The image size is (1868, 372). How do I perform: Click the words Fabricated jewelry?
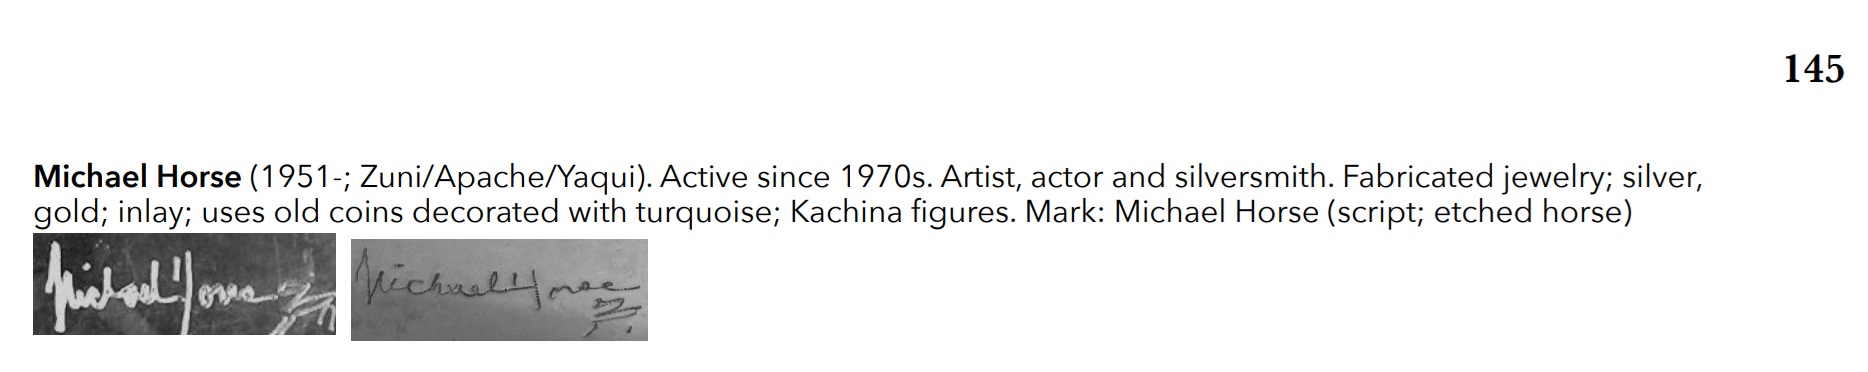(1473, 179)
